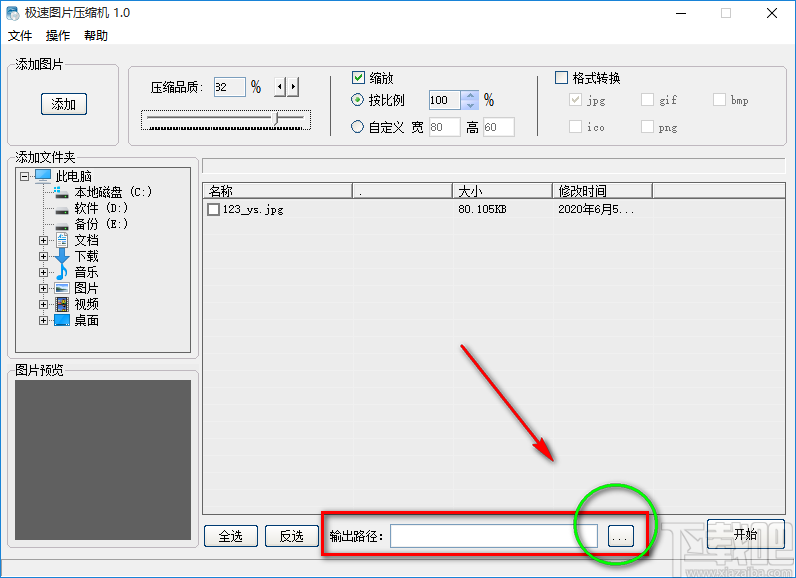Toggle the png format checkbox
796x578 pixels.
(x=647, y=126)
